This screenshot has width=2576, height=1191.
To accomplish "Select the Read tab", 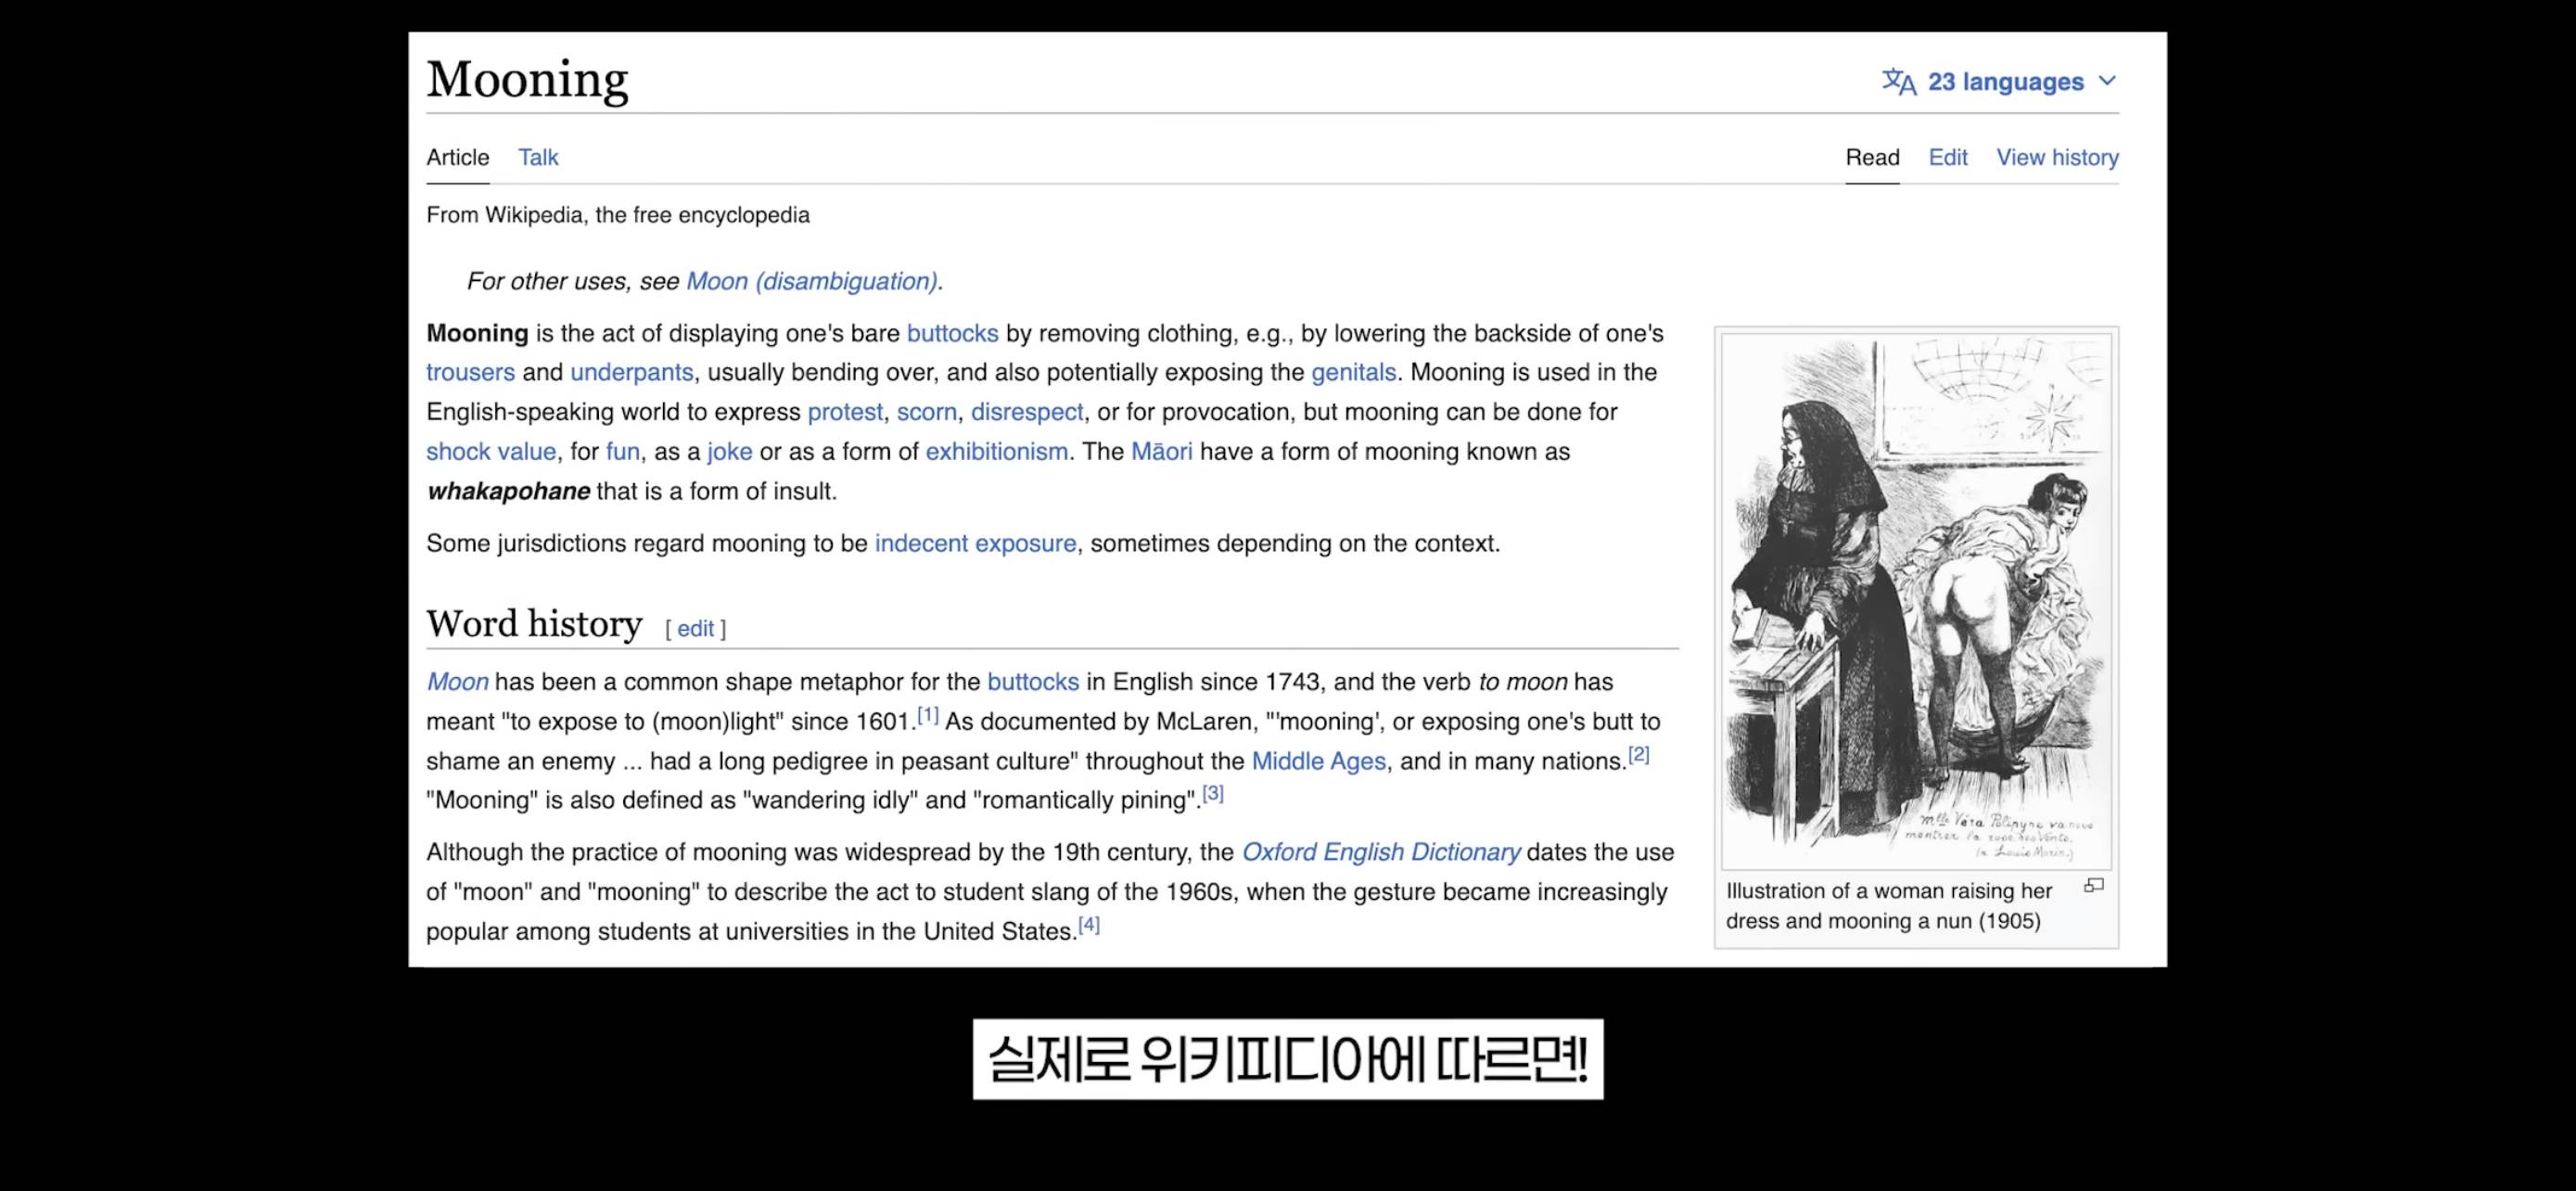I will coord(1873,156).
